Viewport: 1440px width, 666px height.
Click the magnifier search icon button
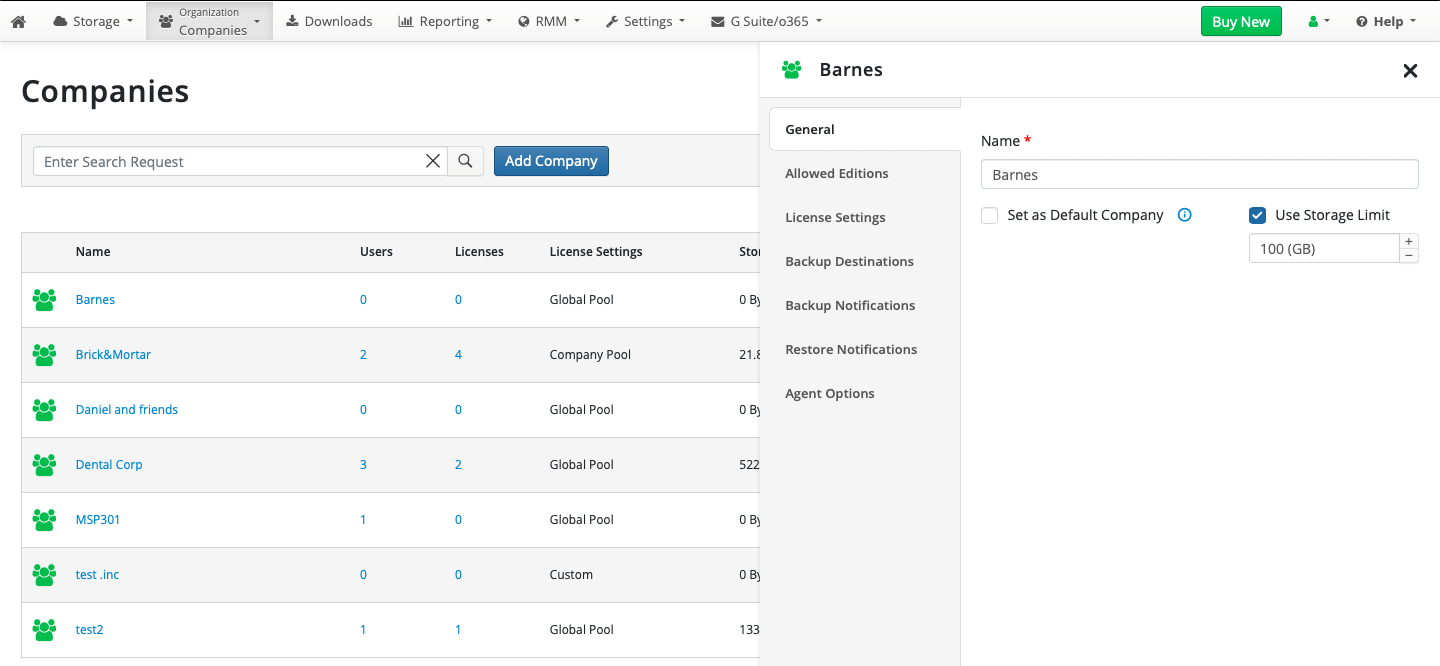coord(465,161)
